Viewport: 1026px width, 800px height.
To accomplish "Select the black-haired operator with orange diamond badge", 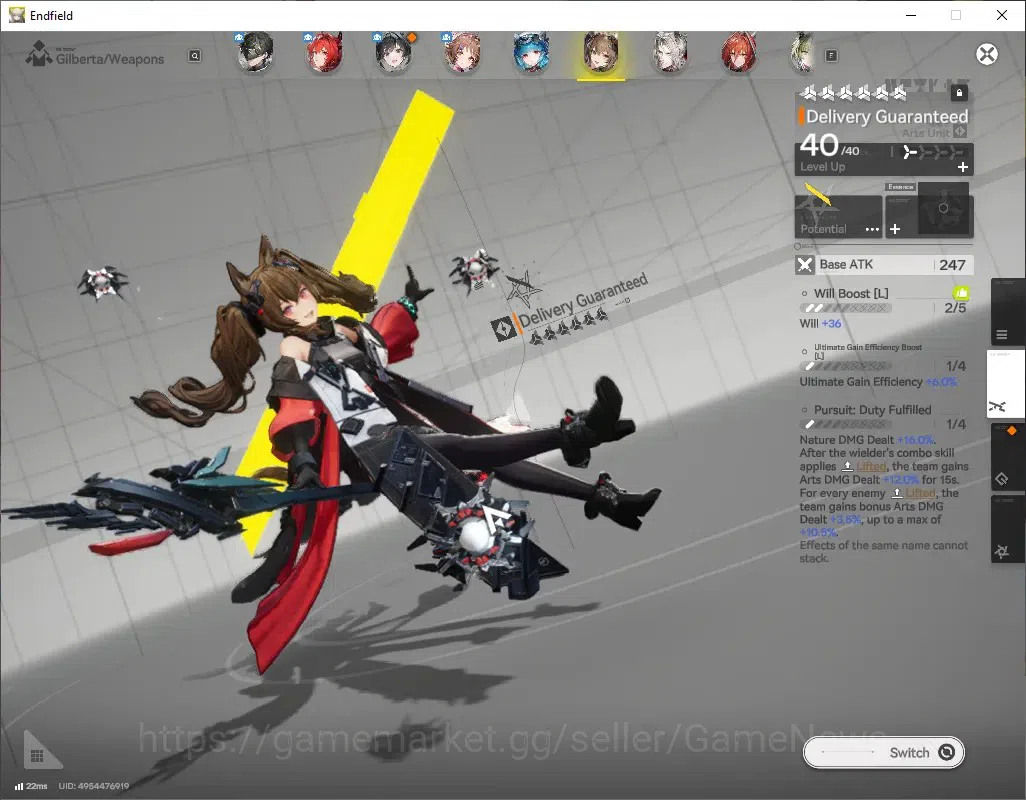I will pyautogui.click(x=394, y=52).
